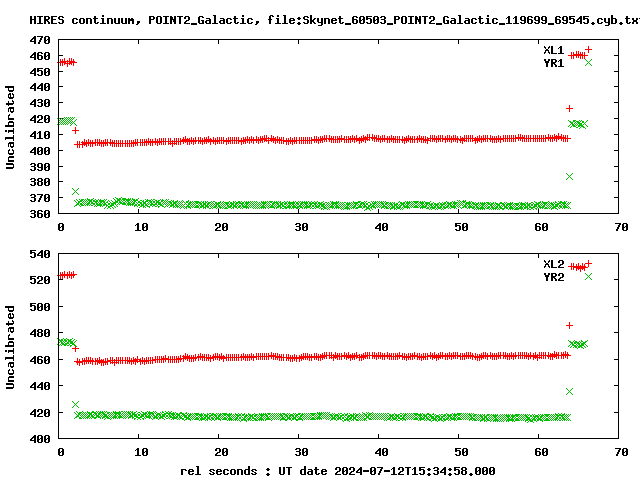This screenshot has height=480, width=640.
Task: Select the YR1 legend label
Action: [553, 63]
